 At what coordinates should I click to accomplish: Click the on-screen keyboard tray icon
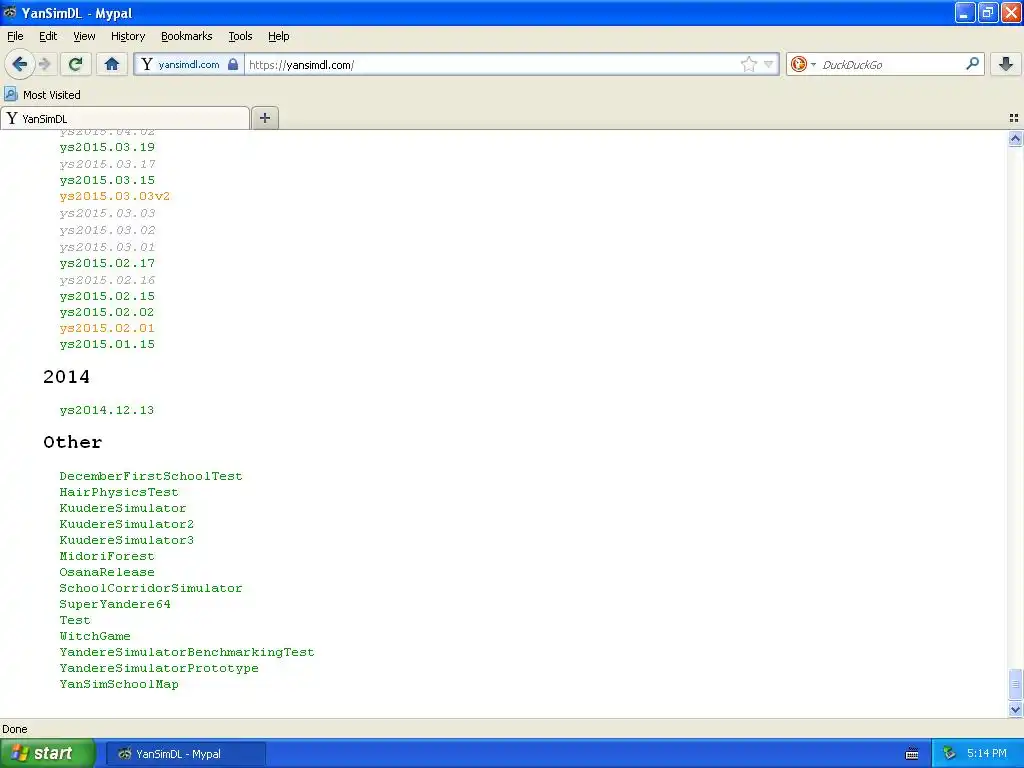[912, 754]
